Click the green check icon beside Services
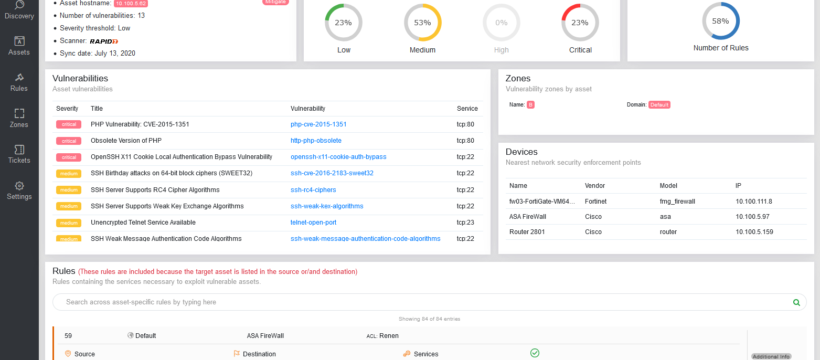The height and width of the screenshot is (360, 820). 534,353
